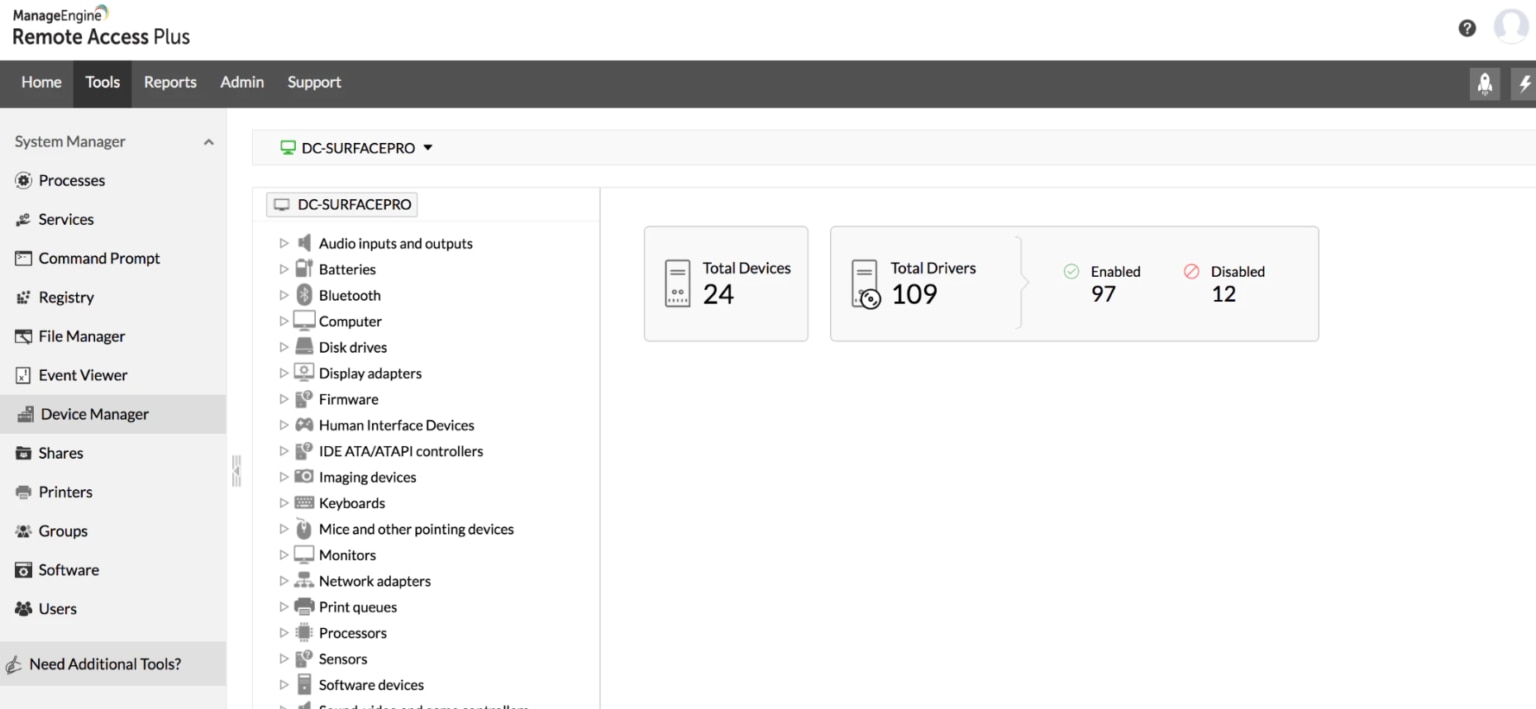Open the Support tab
The image size is (1536, 709).
point(314,83)
